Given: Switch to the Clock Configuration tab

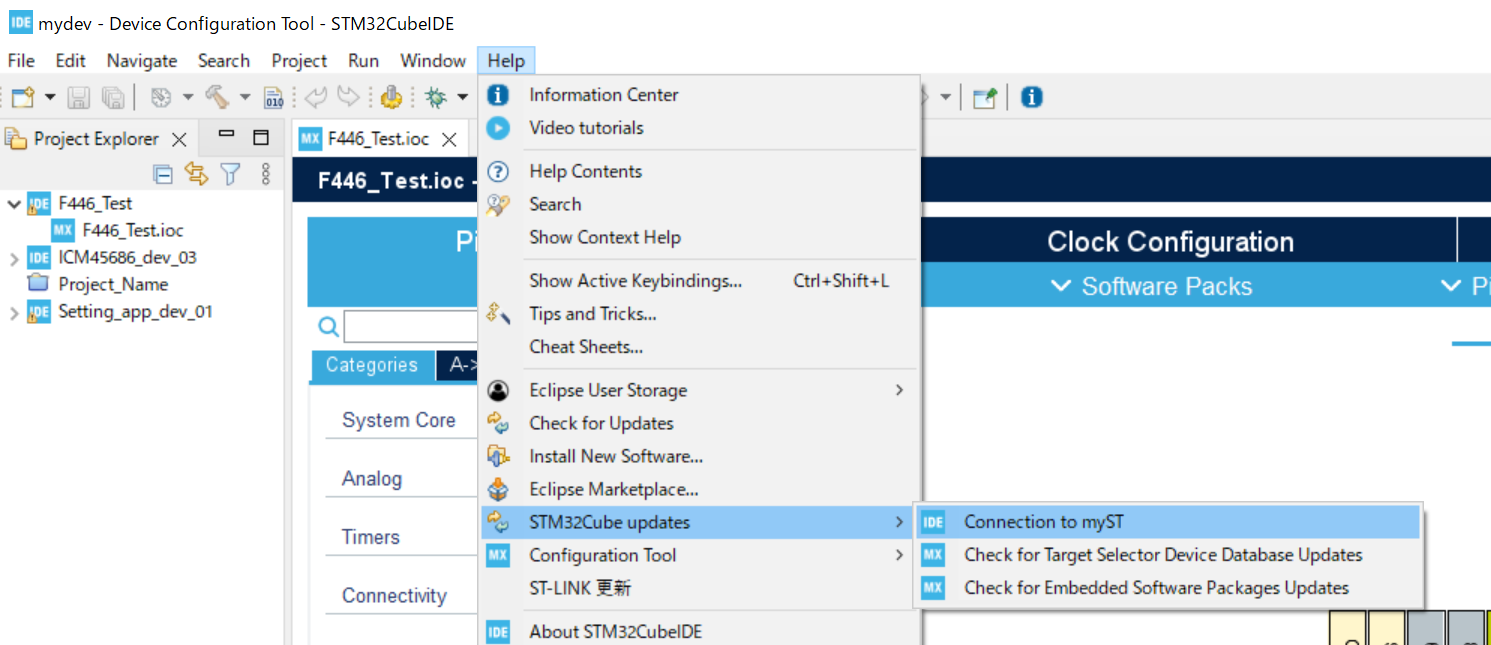Looking at the screenshot, I should 1170,242.
